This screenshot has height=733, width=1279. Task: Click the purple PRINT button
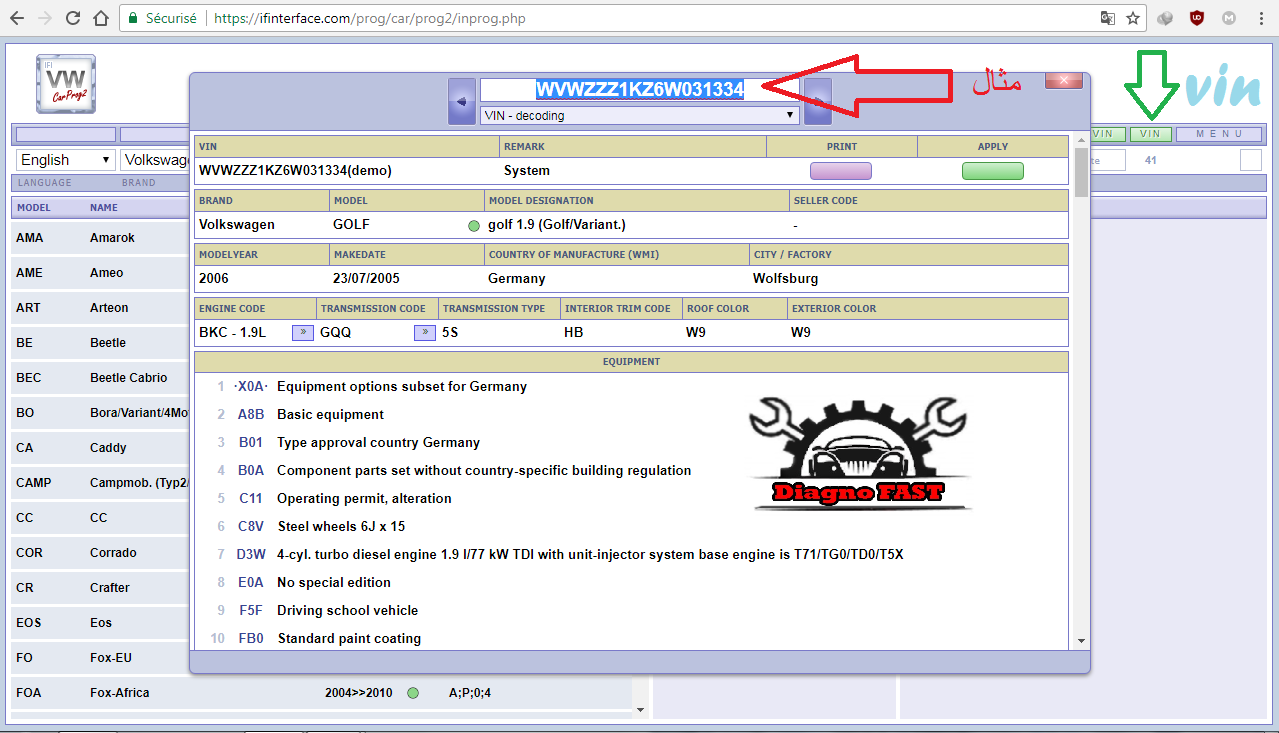click(x=841, y=171)
